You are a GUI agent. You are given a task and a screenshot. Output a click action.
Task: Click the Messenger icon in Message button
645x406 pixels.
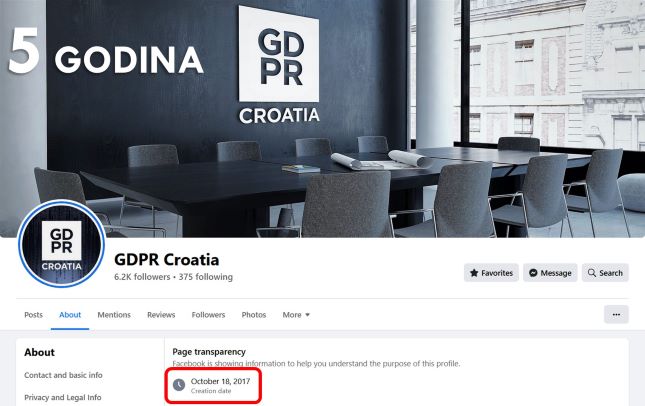tap(533, 273)
